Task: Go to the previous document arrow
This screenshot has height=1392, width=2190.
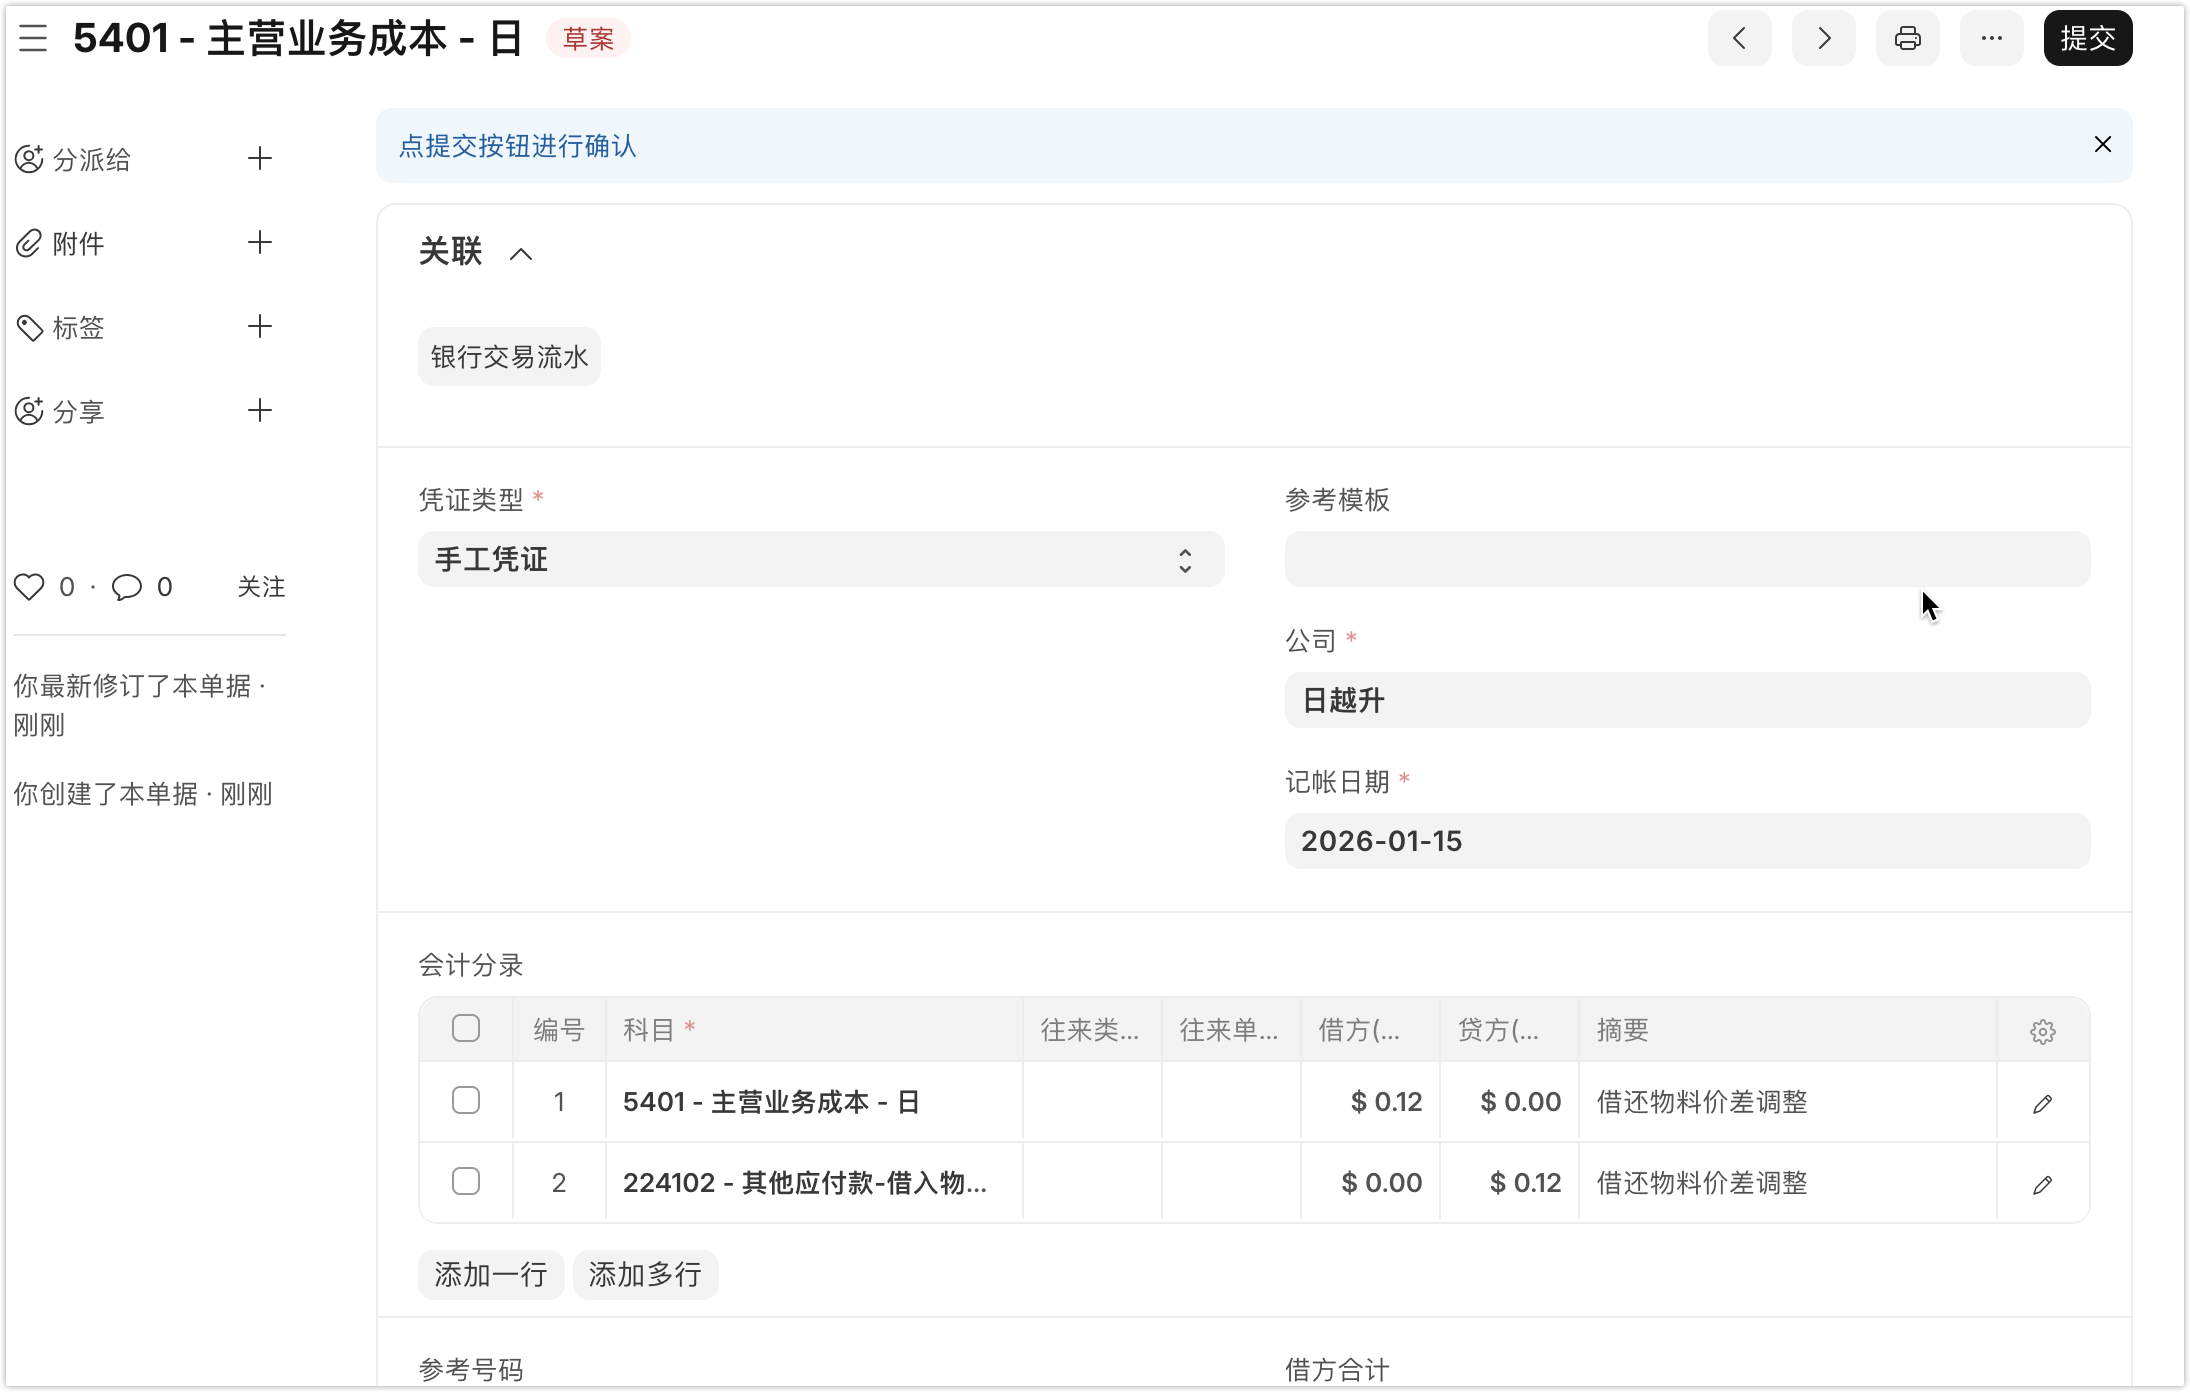Action: pos(1739,39)
